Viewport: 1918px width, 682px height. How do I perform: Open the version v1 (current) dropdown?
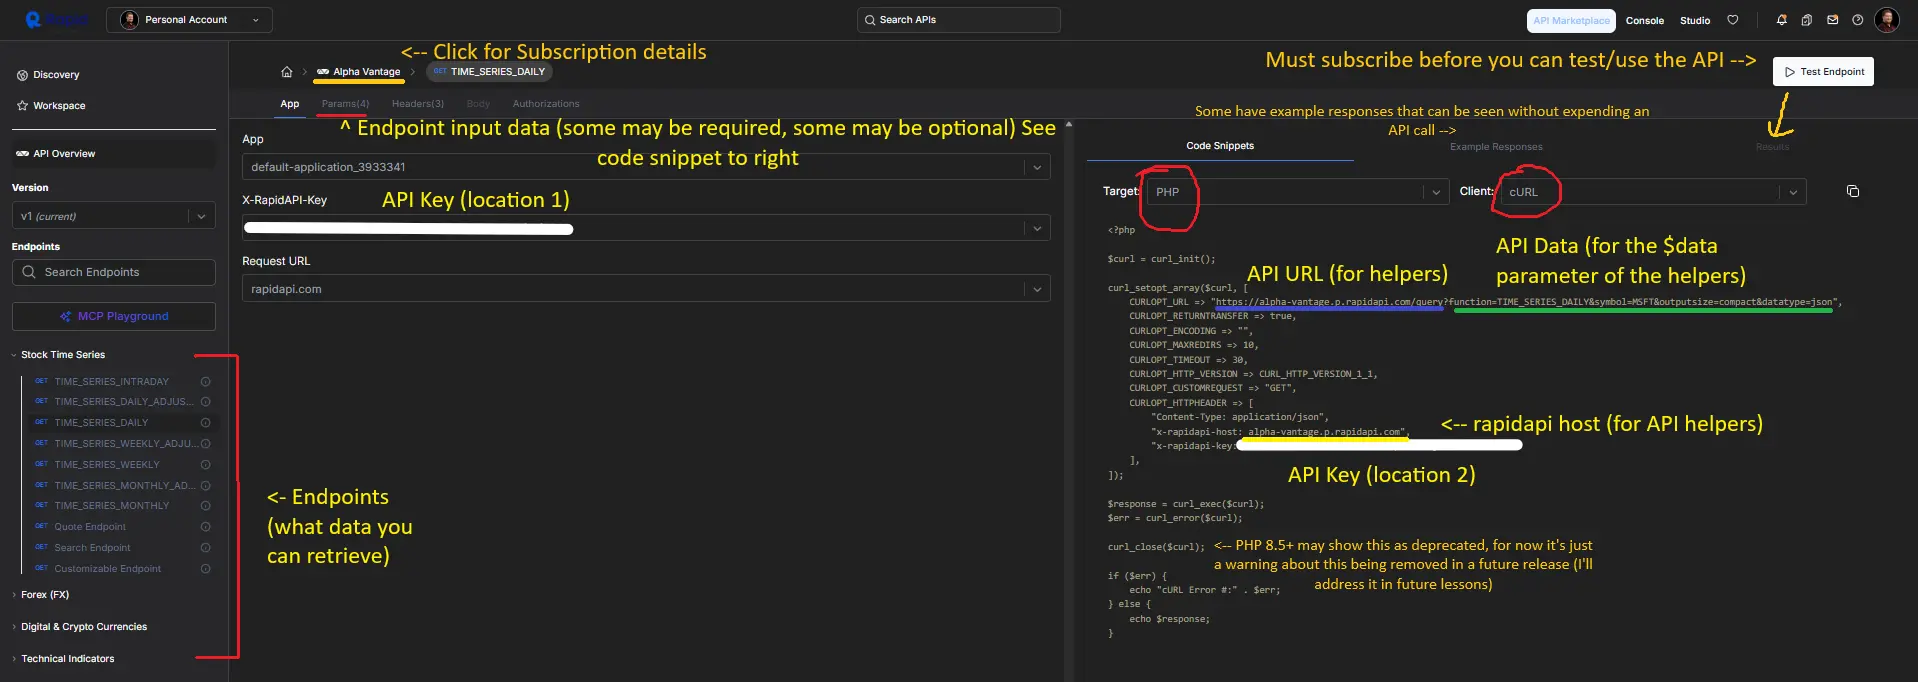[x=113, y=216]
